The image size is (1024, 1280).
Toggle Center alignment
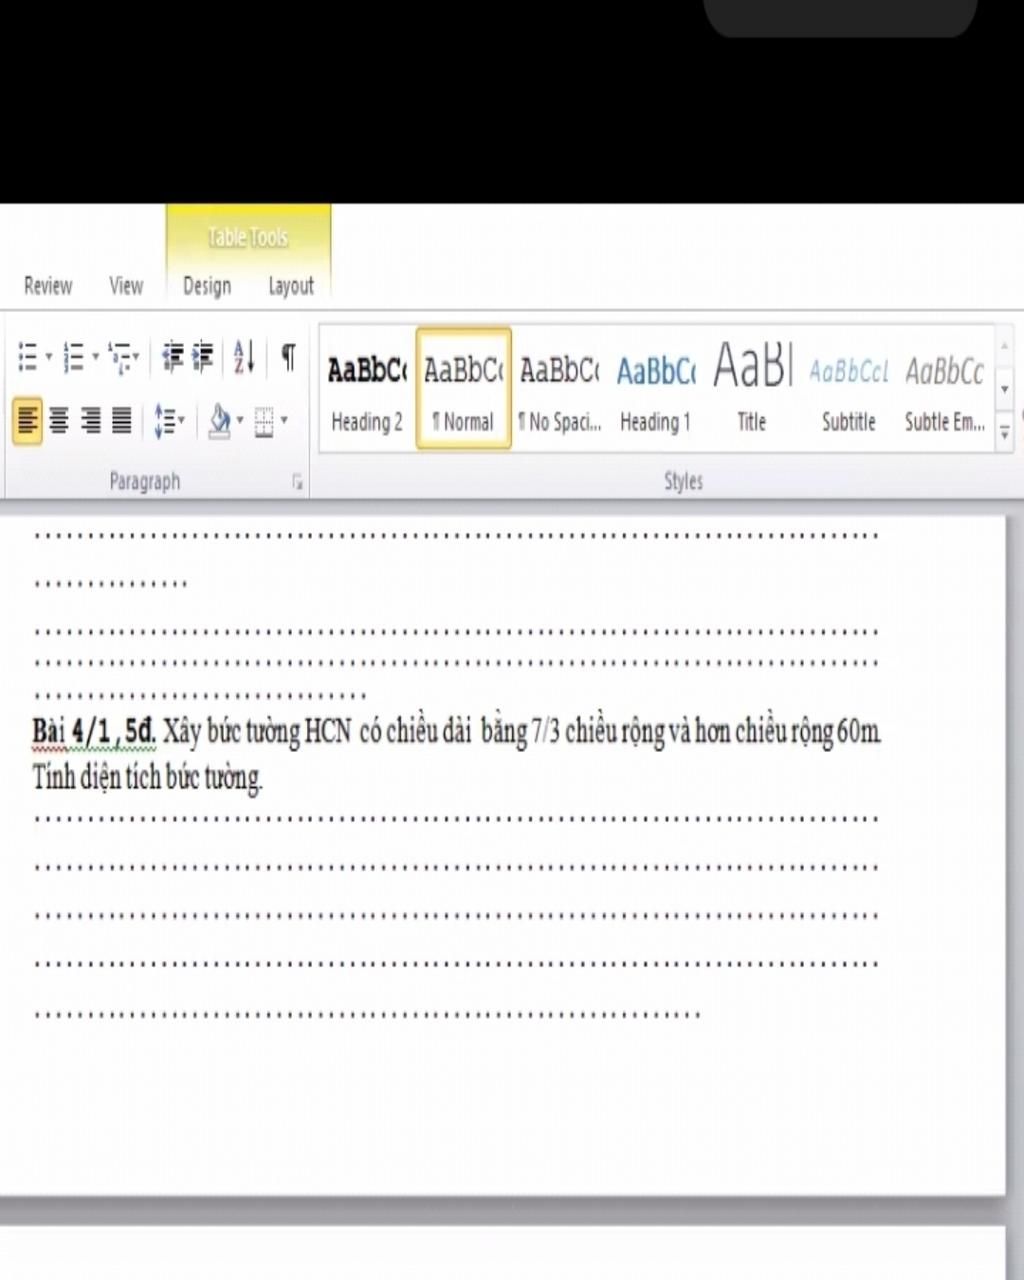point(60,421)
